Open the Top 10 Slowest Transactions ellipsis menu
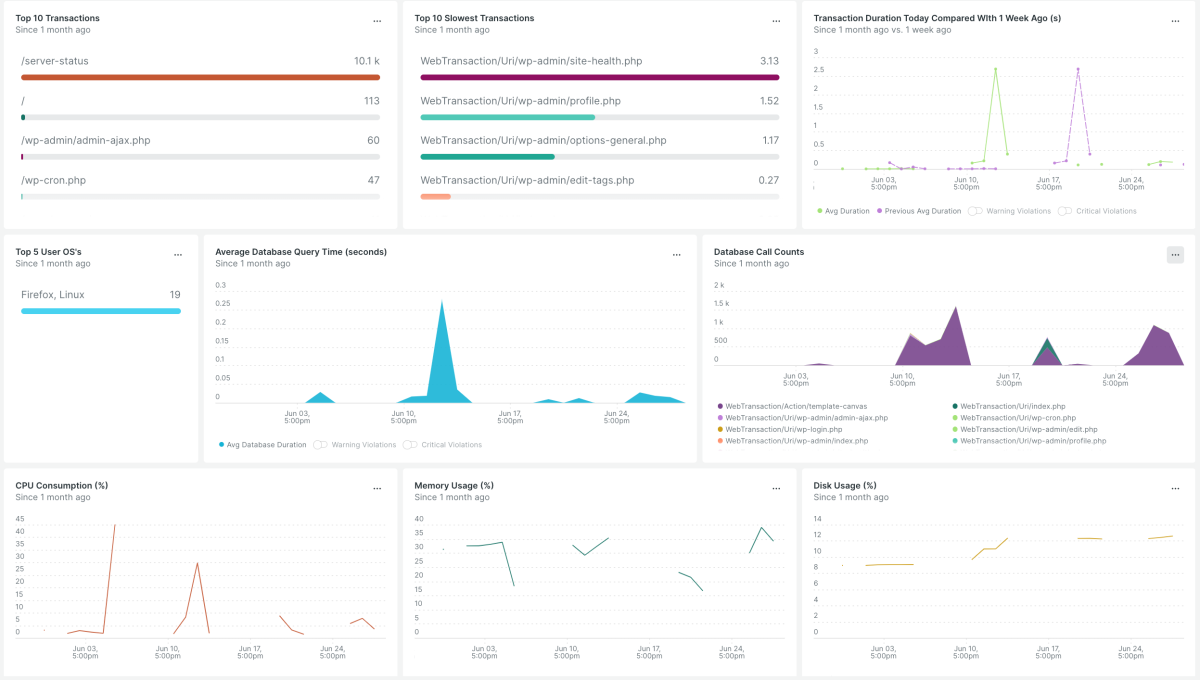The width and height of the screenshot is (1200, 680). click(x=776, y=21)
